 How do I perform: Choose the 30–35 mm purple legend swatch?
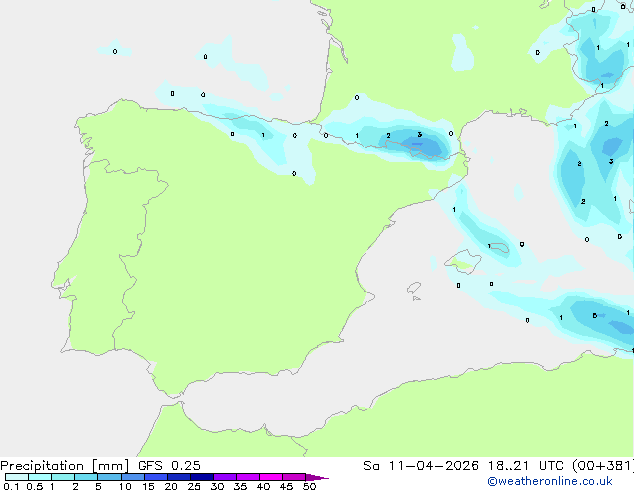coord(224,477)
